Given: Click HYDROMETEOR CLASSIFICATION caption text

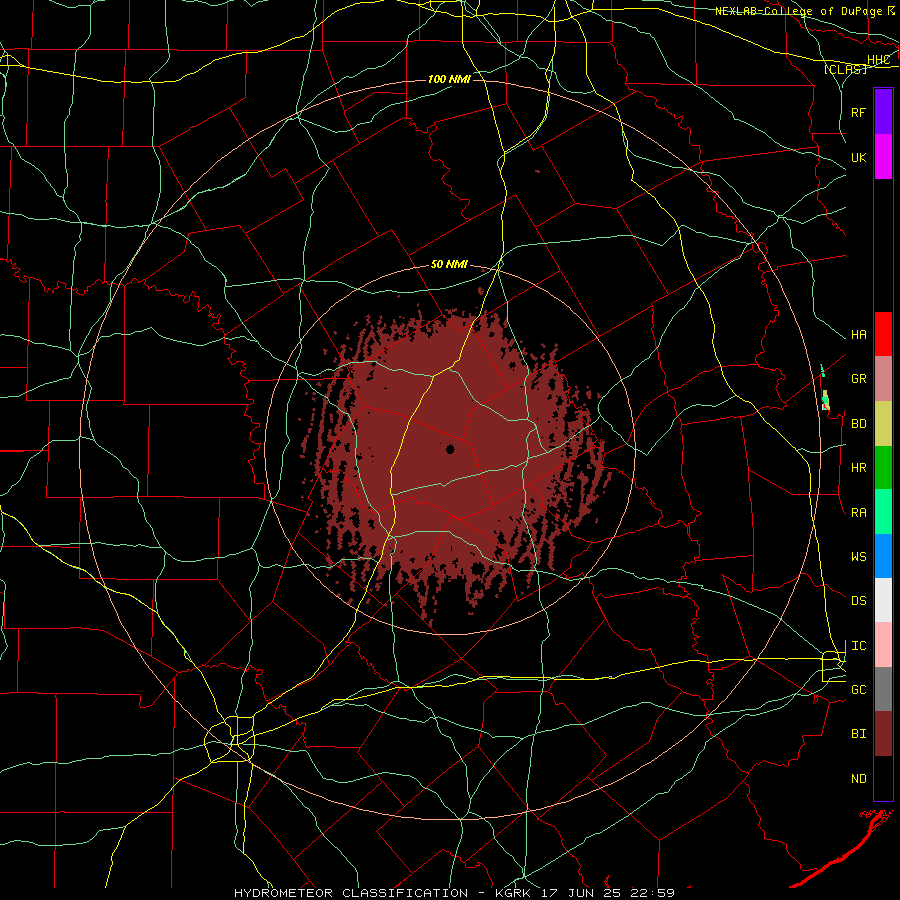Looking at the screenshot, I should (351, 893).
